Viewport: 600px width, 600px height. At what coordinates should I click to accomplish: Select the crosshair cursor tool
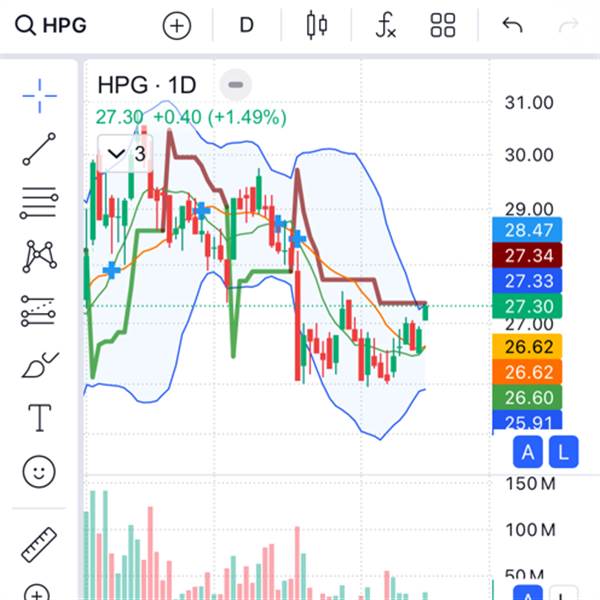pos(39,96)
